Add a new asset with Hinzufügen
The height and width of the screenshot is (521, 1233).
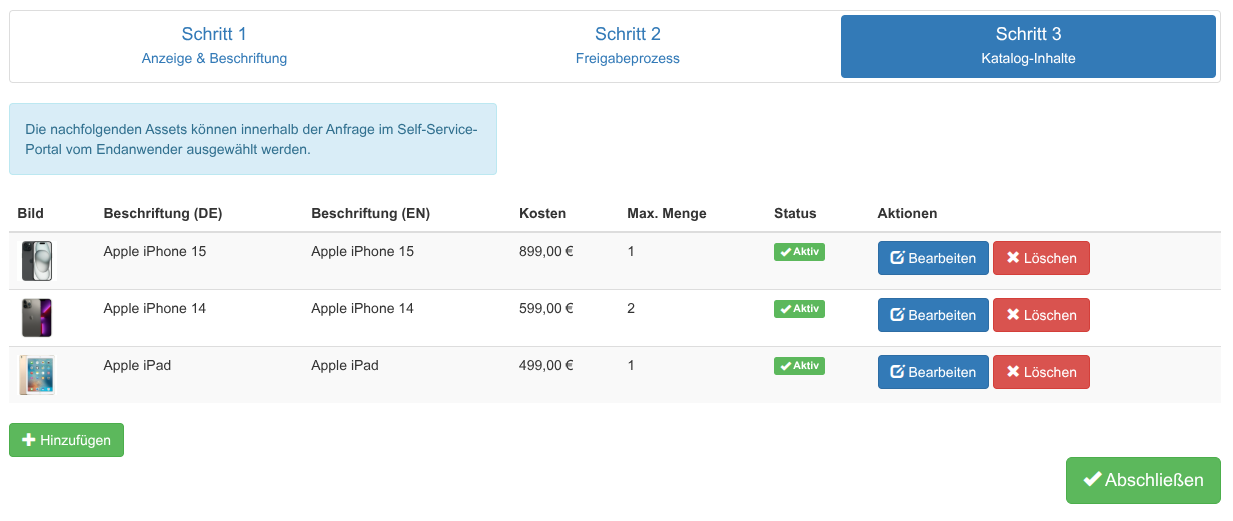pos(66,440)
